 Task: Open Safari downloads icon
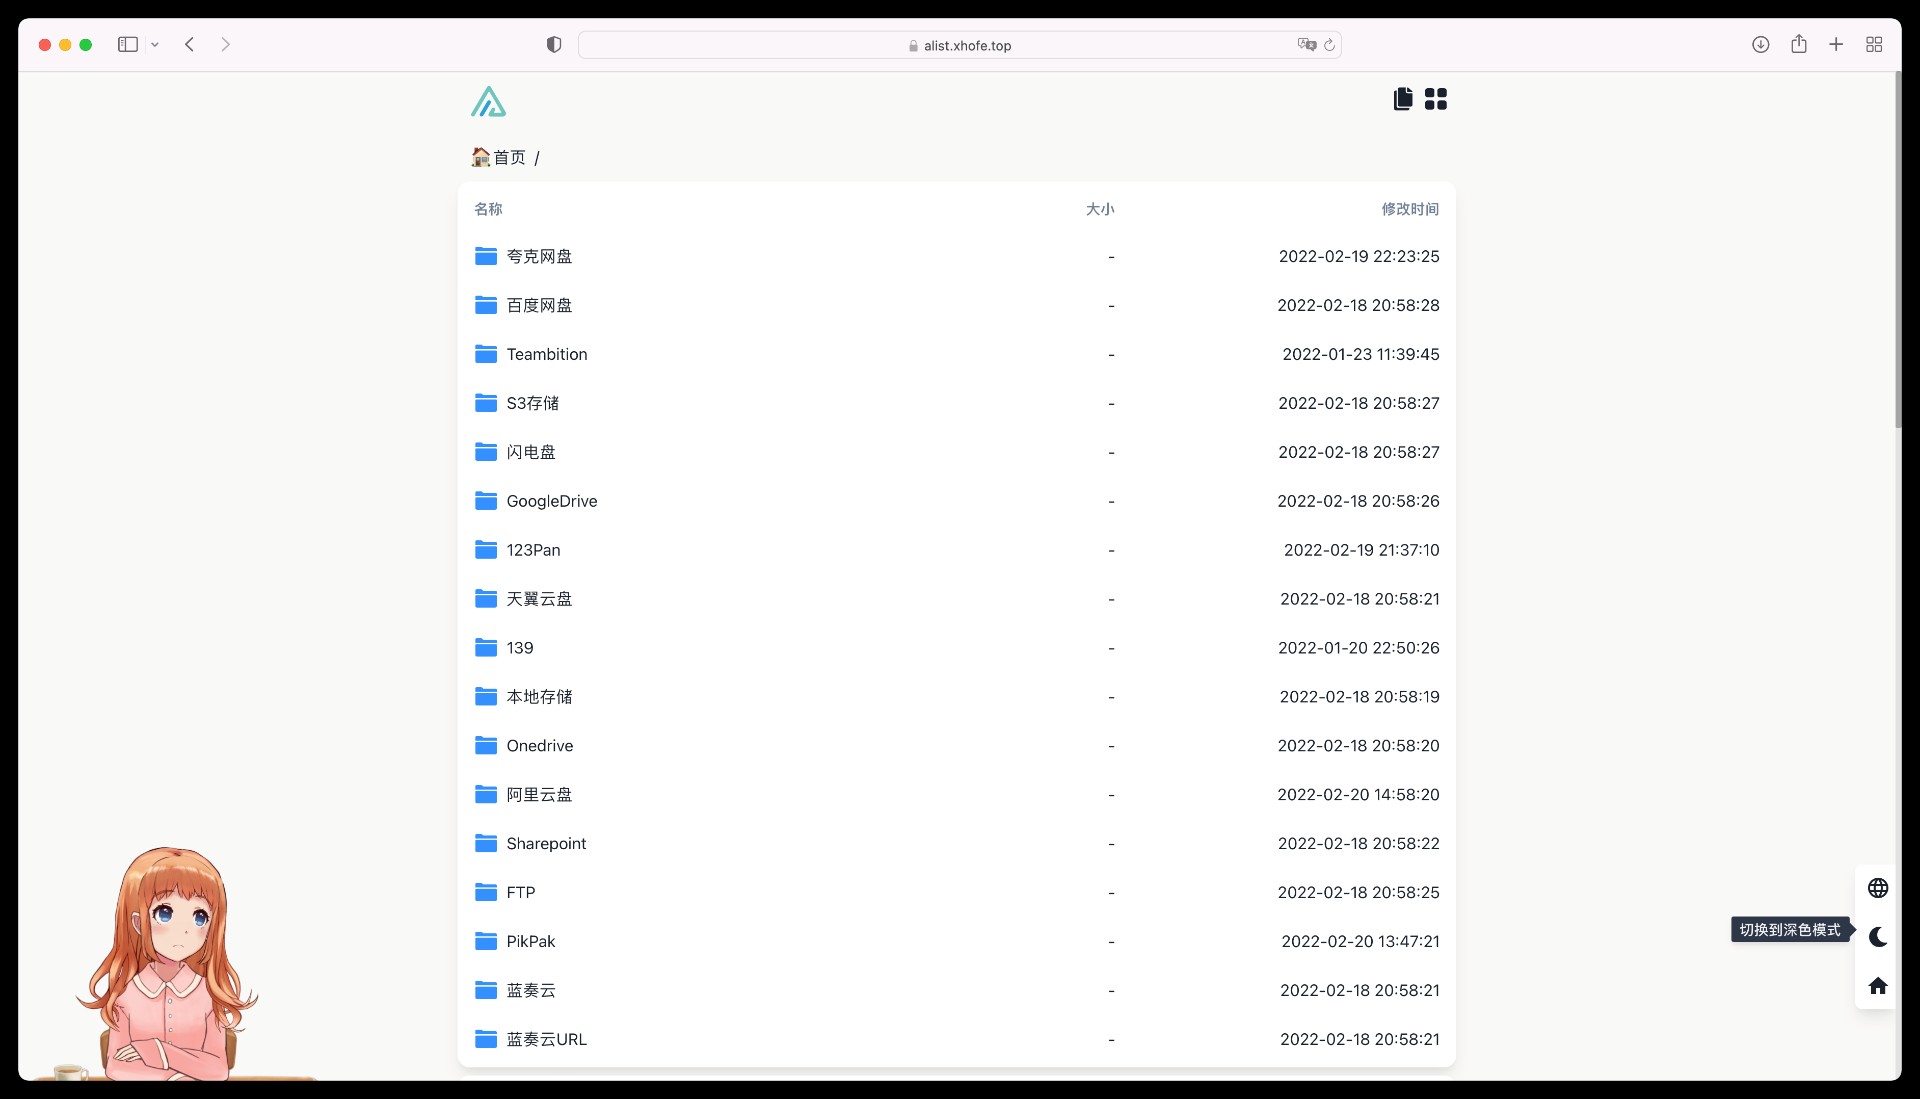coord(1760,45)
